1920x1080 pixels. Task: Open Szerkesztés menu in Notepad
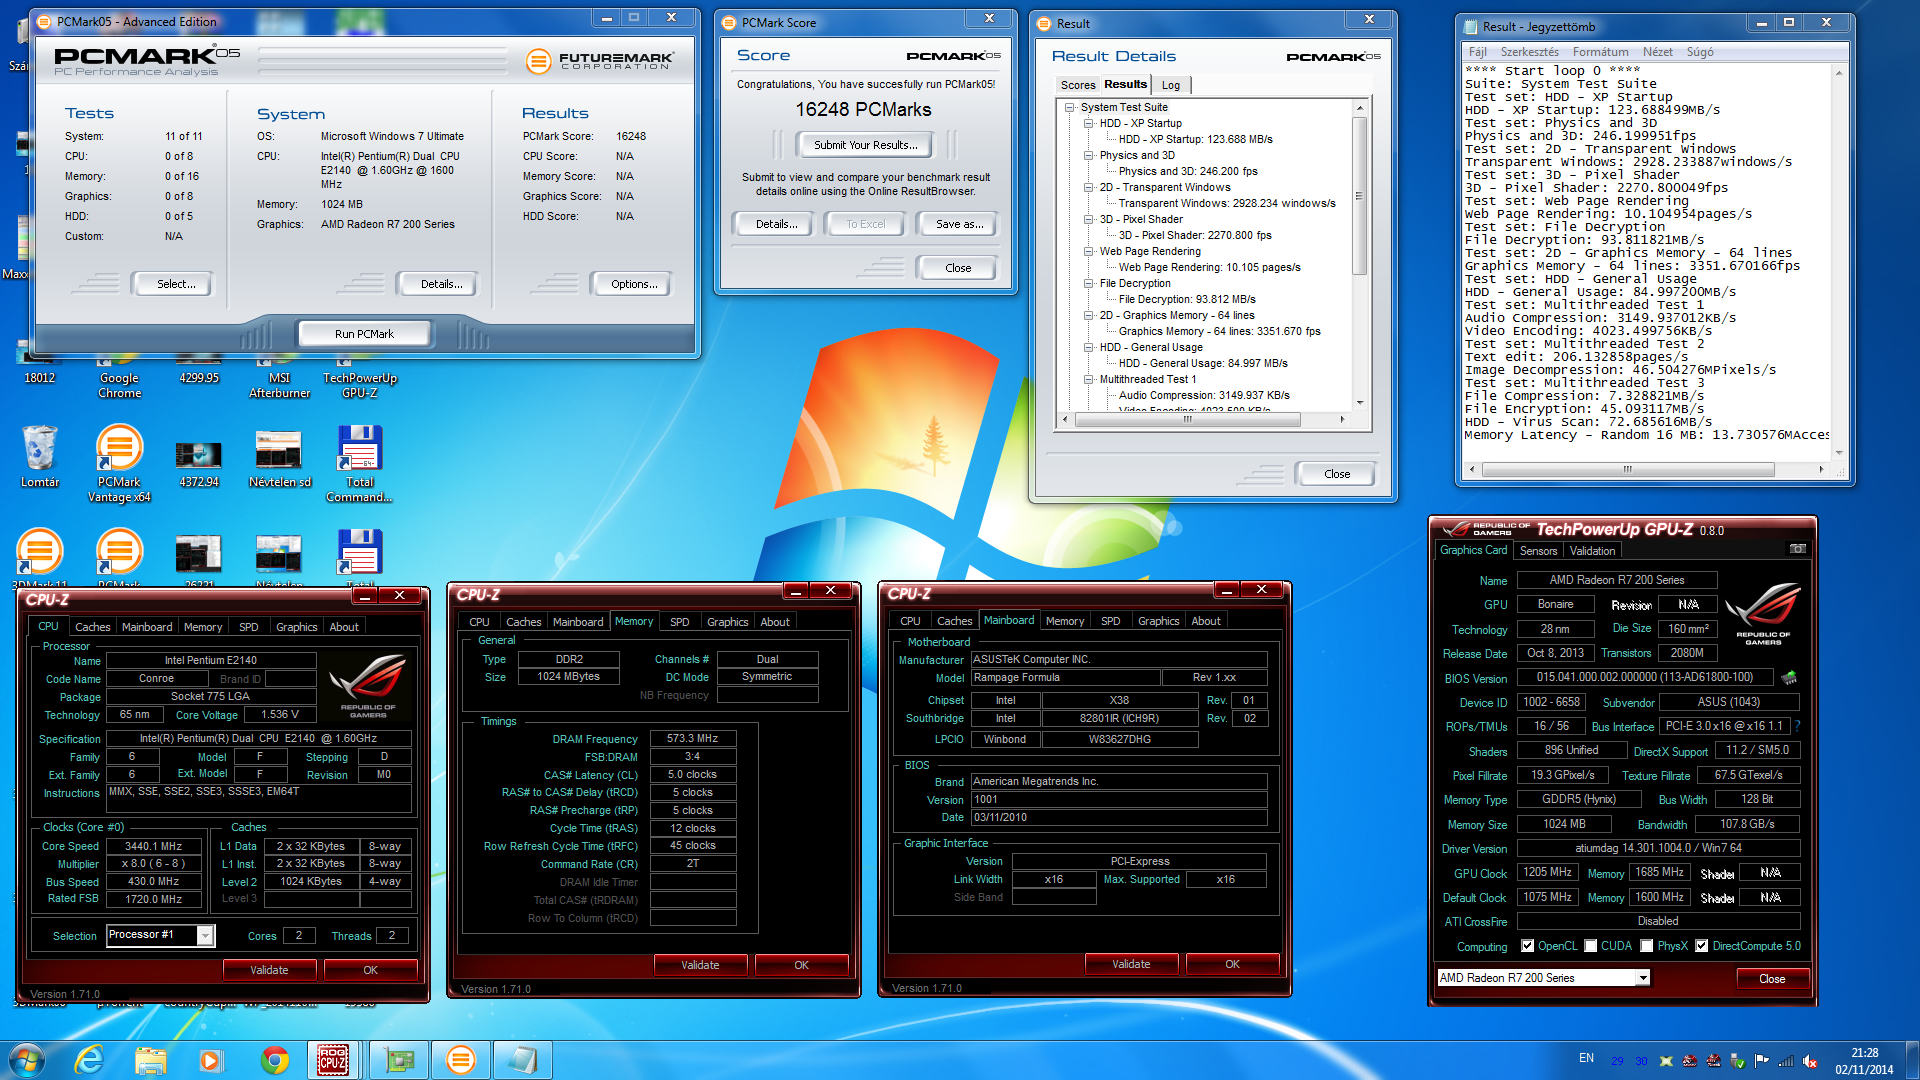coord(1529,52)
